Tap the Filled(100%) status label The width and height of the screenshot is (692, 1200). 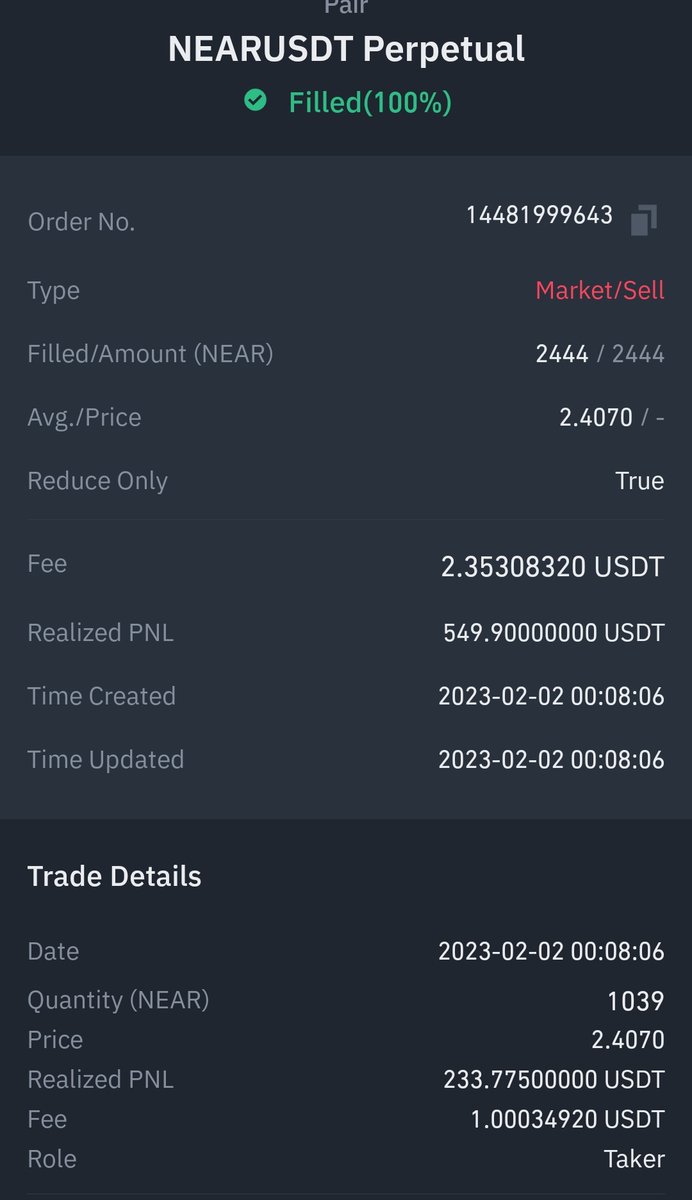(x=370, y=102)
